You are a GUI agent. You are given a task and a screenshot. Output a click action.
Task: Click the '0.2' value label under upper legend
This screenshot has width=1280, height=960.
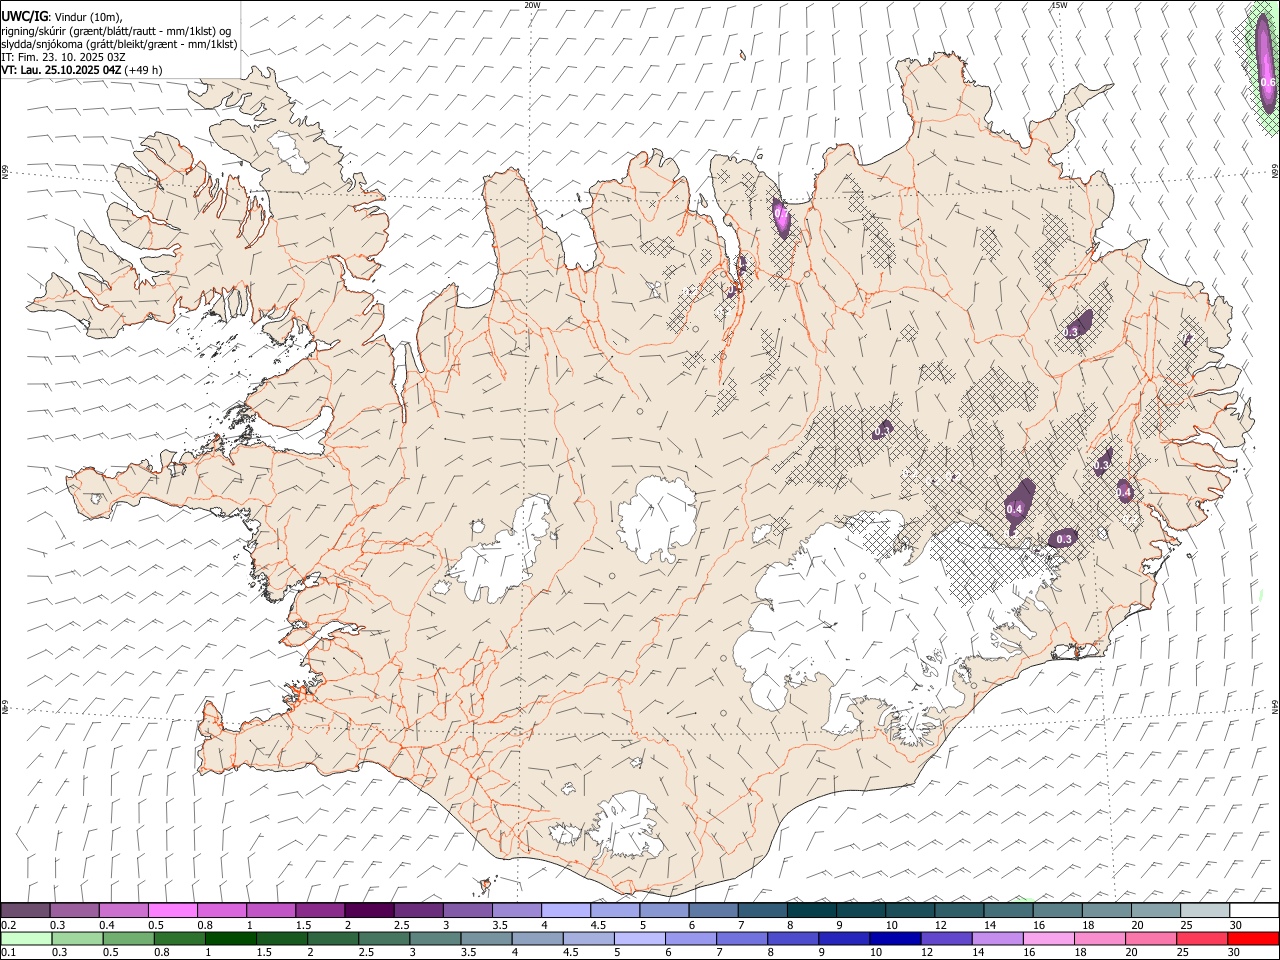tap(7, 925)
